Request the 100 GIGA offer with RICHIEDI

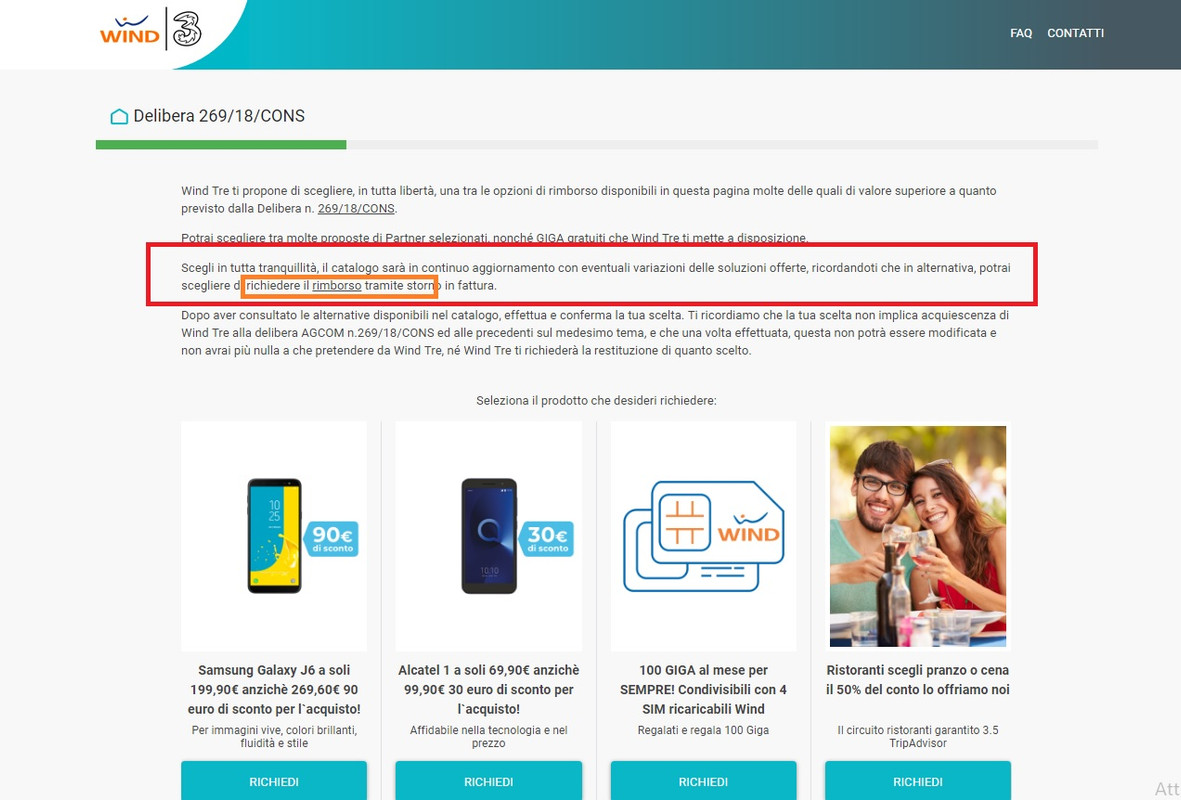tap(703, 781)
